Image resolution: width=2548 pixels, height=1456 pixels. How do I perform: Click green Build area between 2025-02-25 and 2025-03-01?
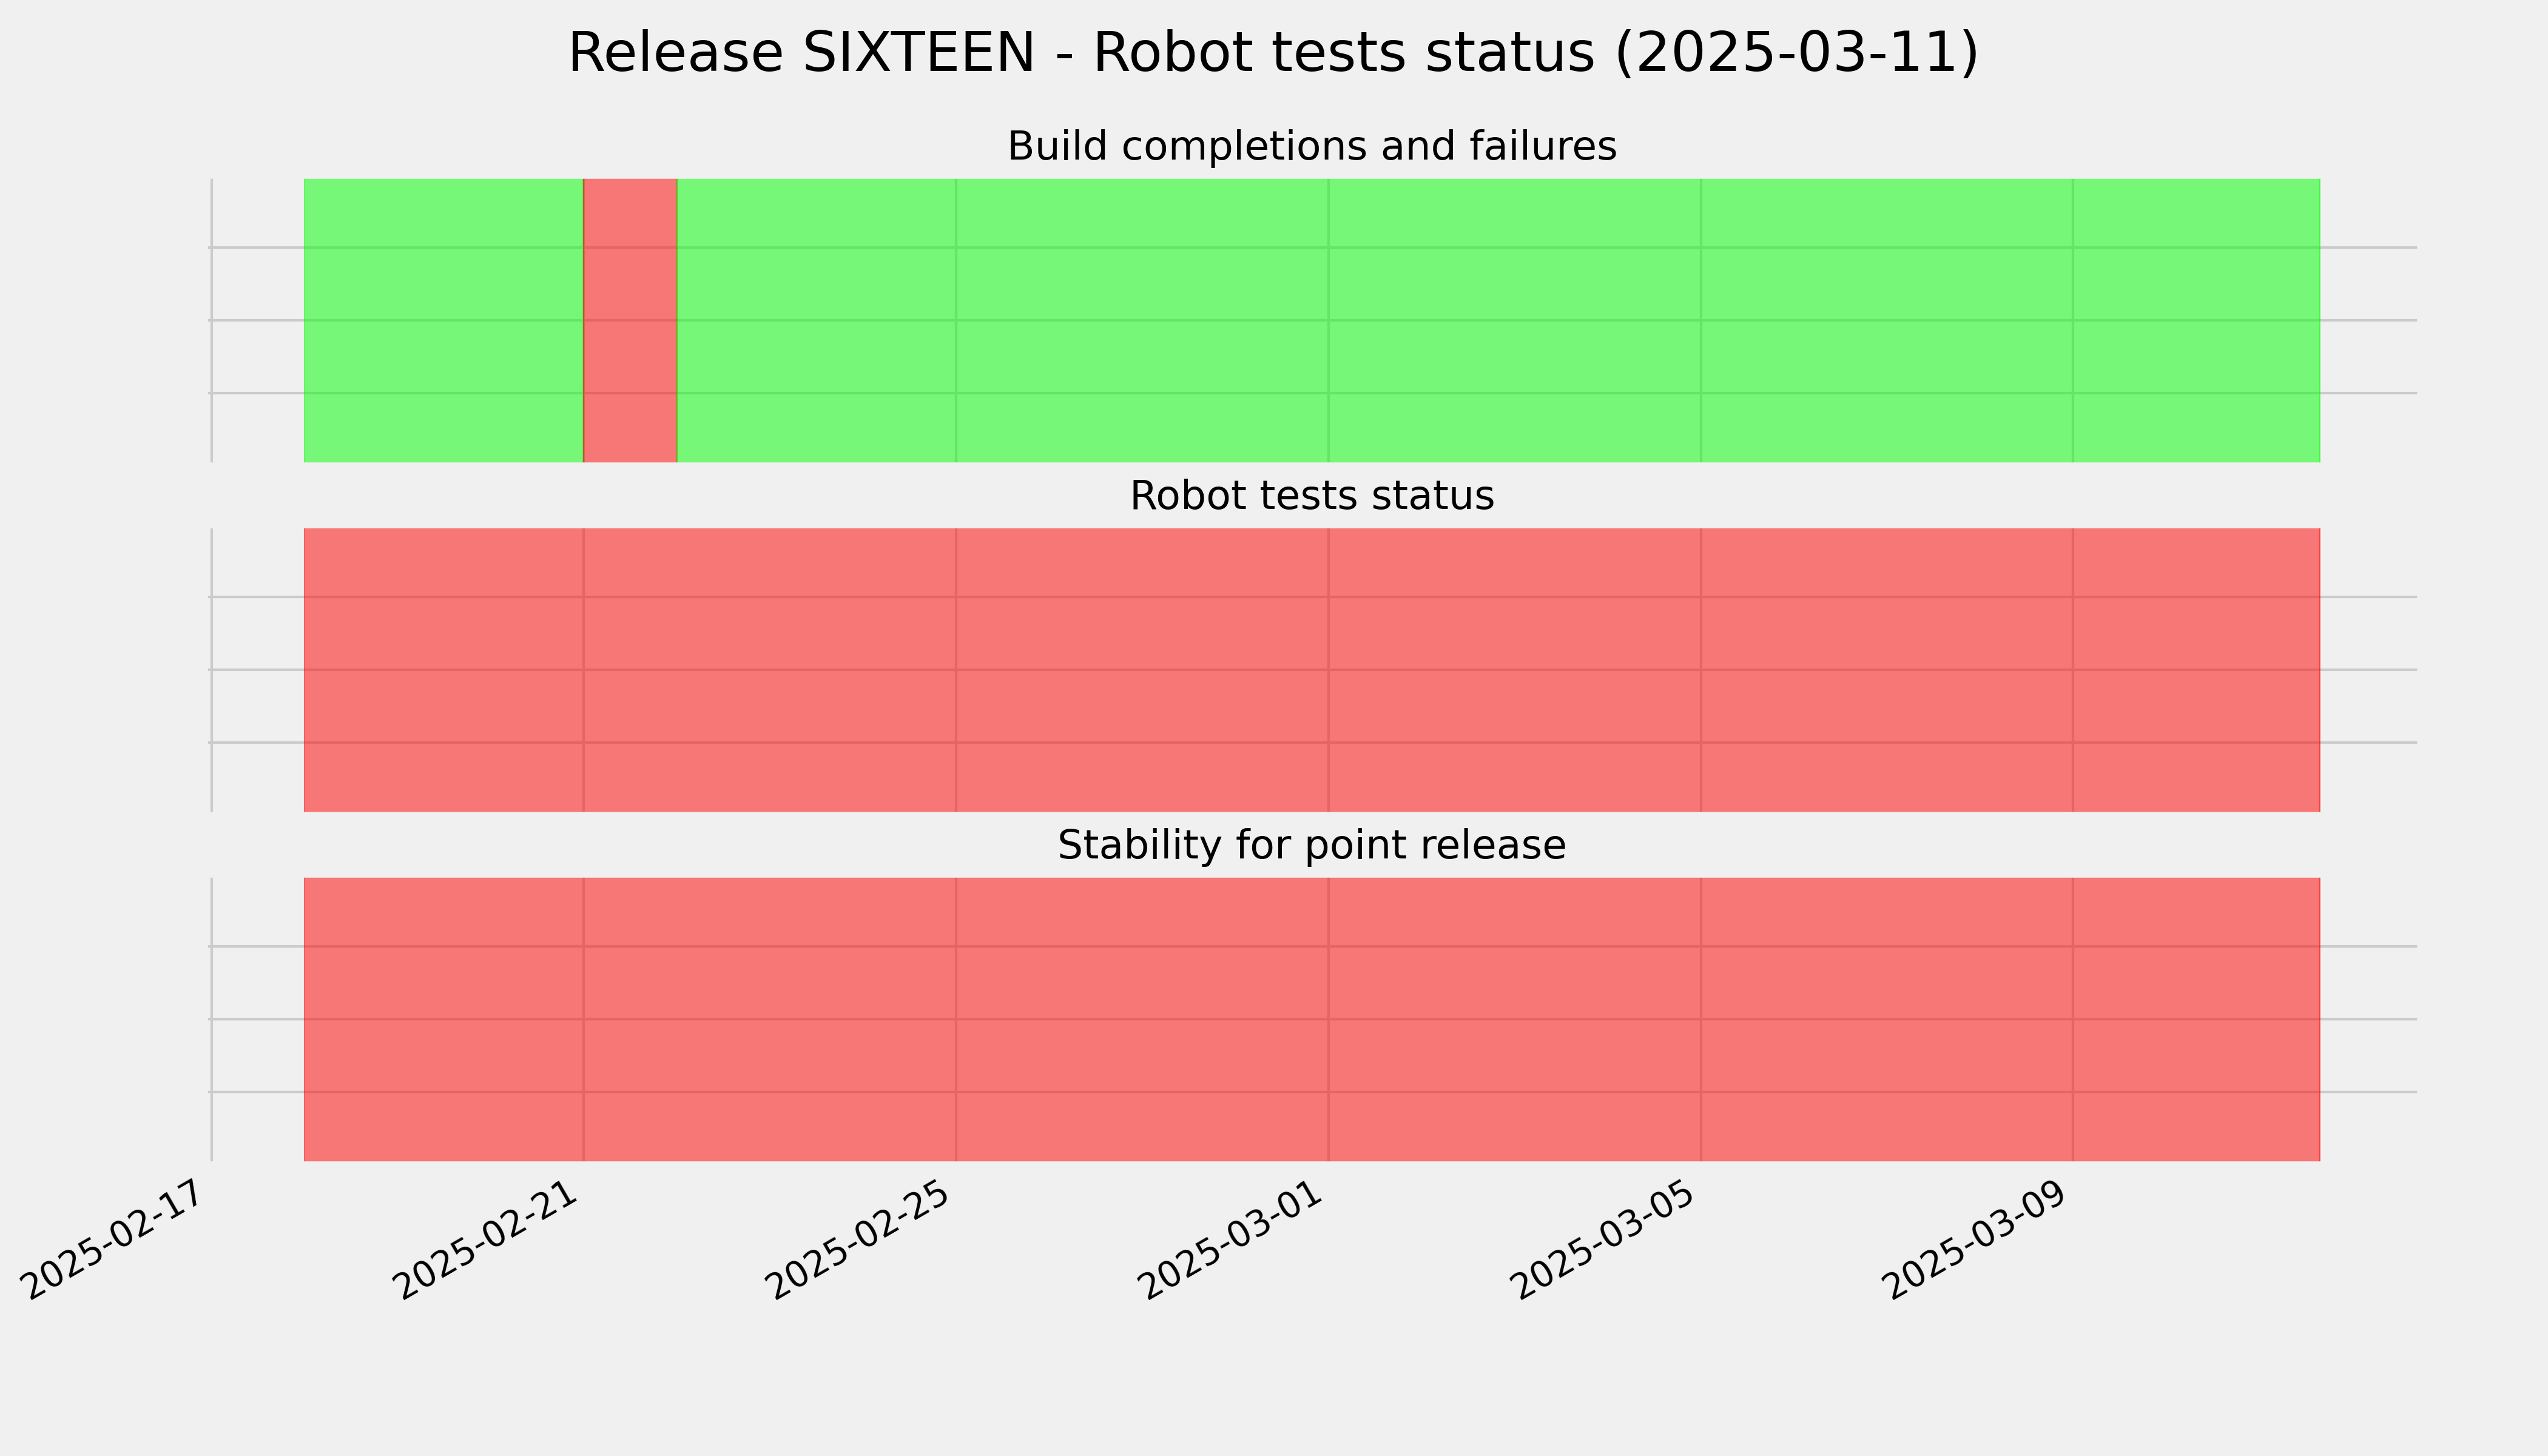(x=1142, y=320)
